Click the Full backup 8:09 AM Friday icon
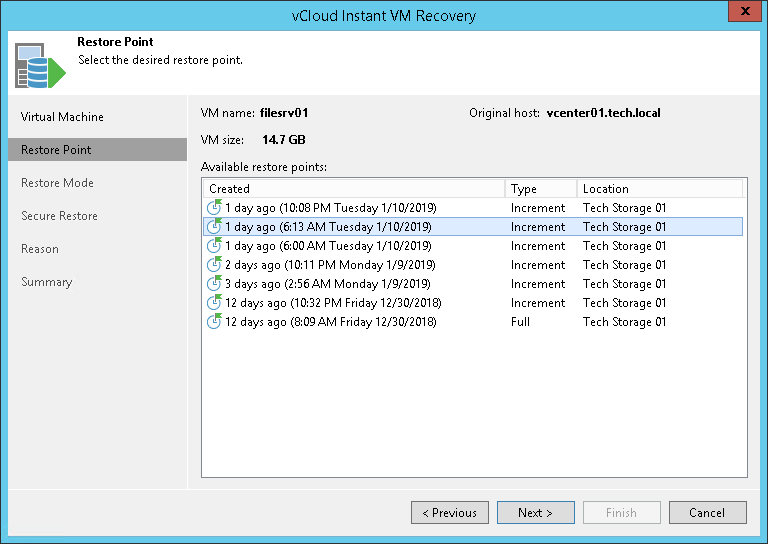 [214, 322]
